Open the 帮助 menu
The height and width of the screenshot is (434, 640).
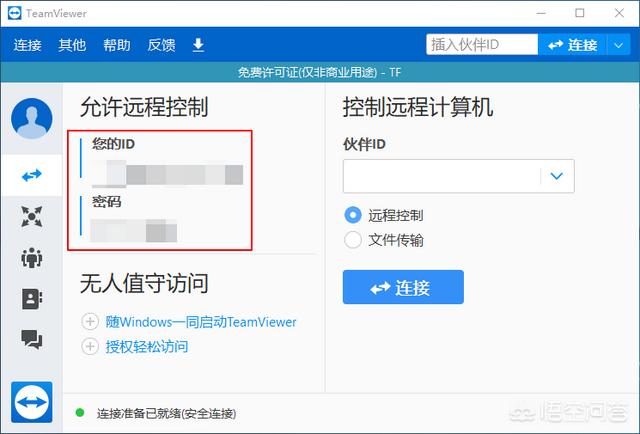pos(117,45)
